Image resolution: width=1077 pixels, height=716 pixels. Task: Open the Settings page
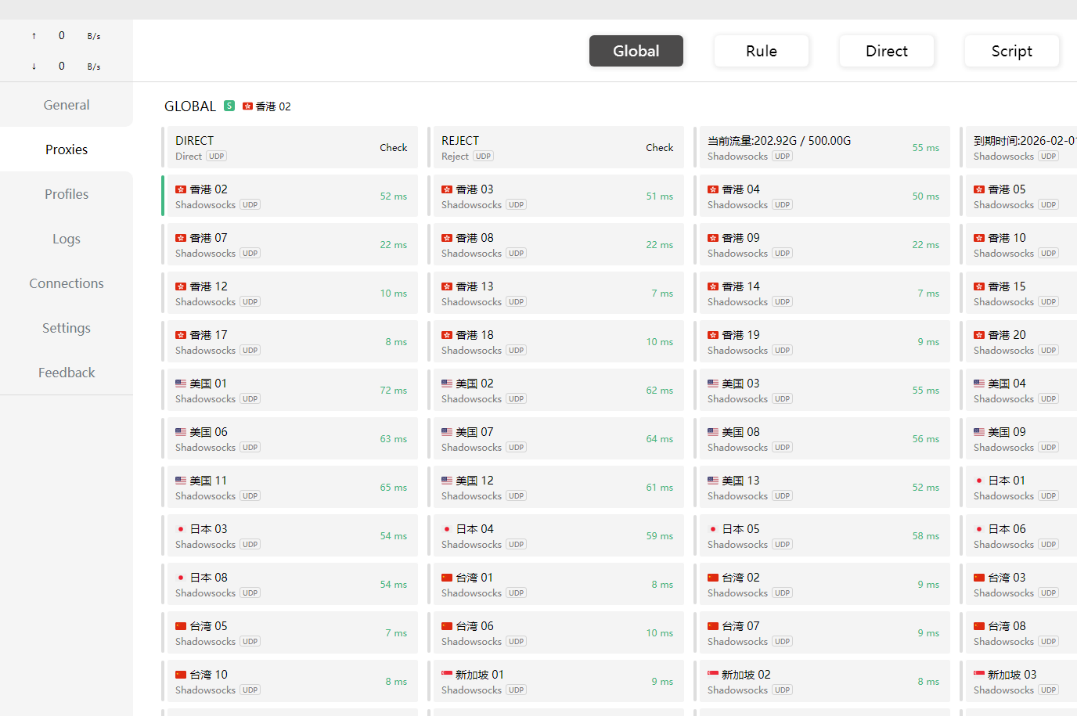click(x=66, y=328)
